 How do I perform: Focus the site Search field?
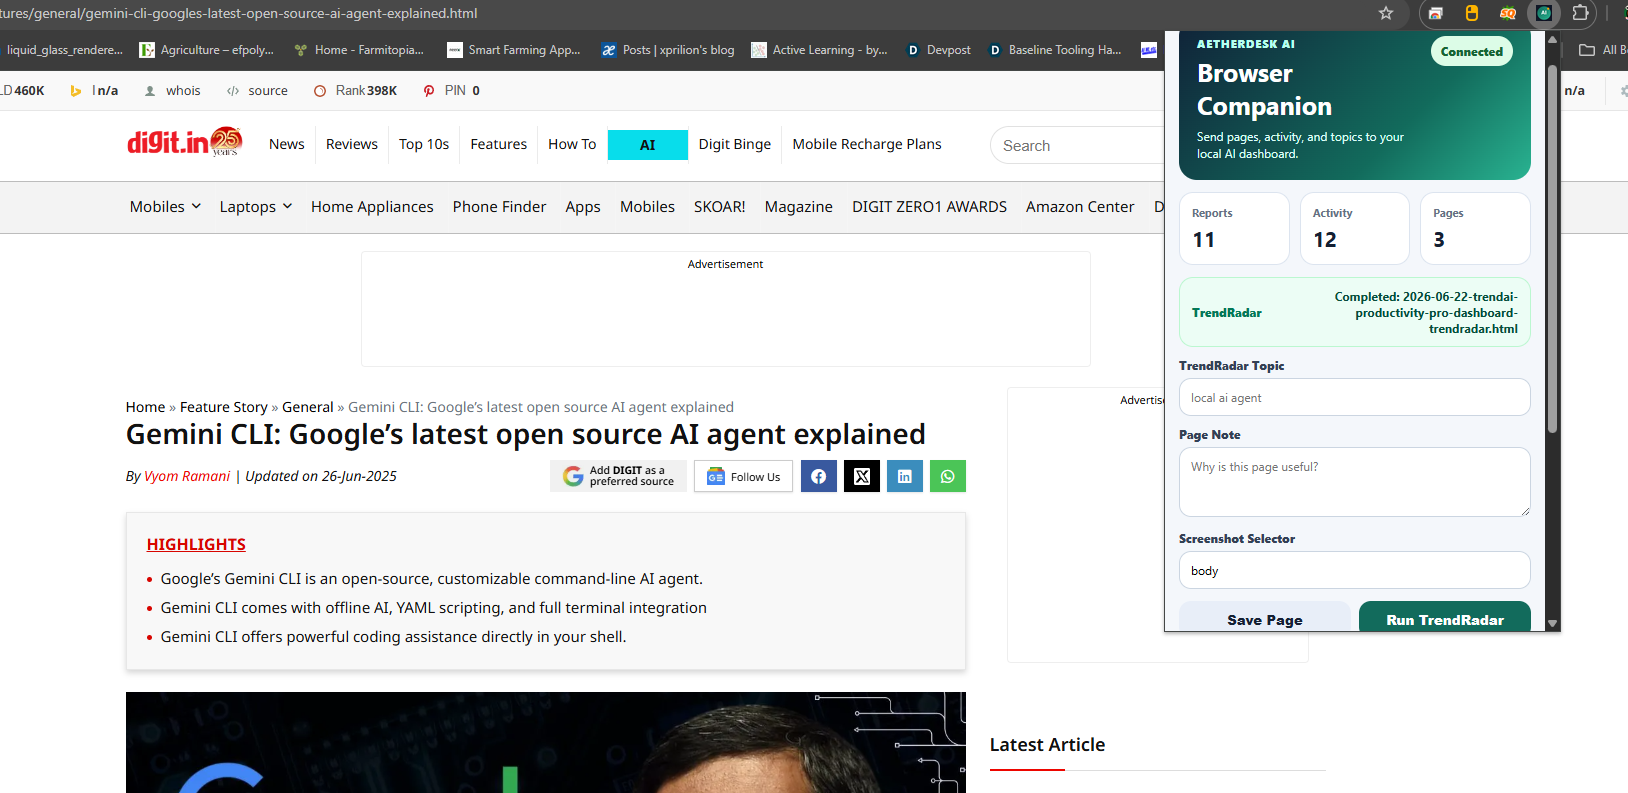1078,145
